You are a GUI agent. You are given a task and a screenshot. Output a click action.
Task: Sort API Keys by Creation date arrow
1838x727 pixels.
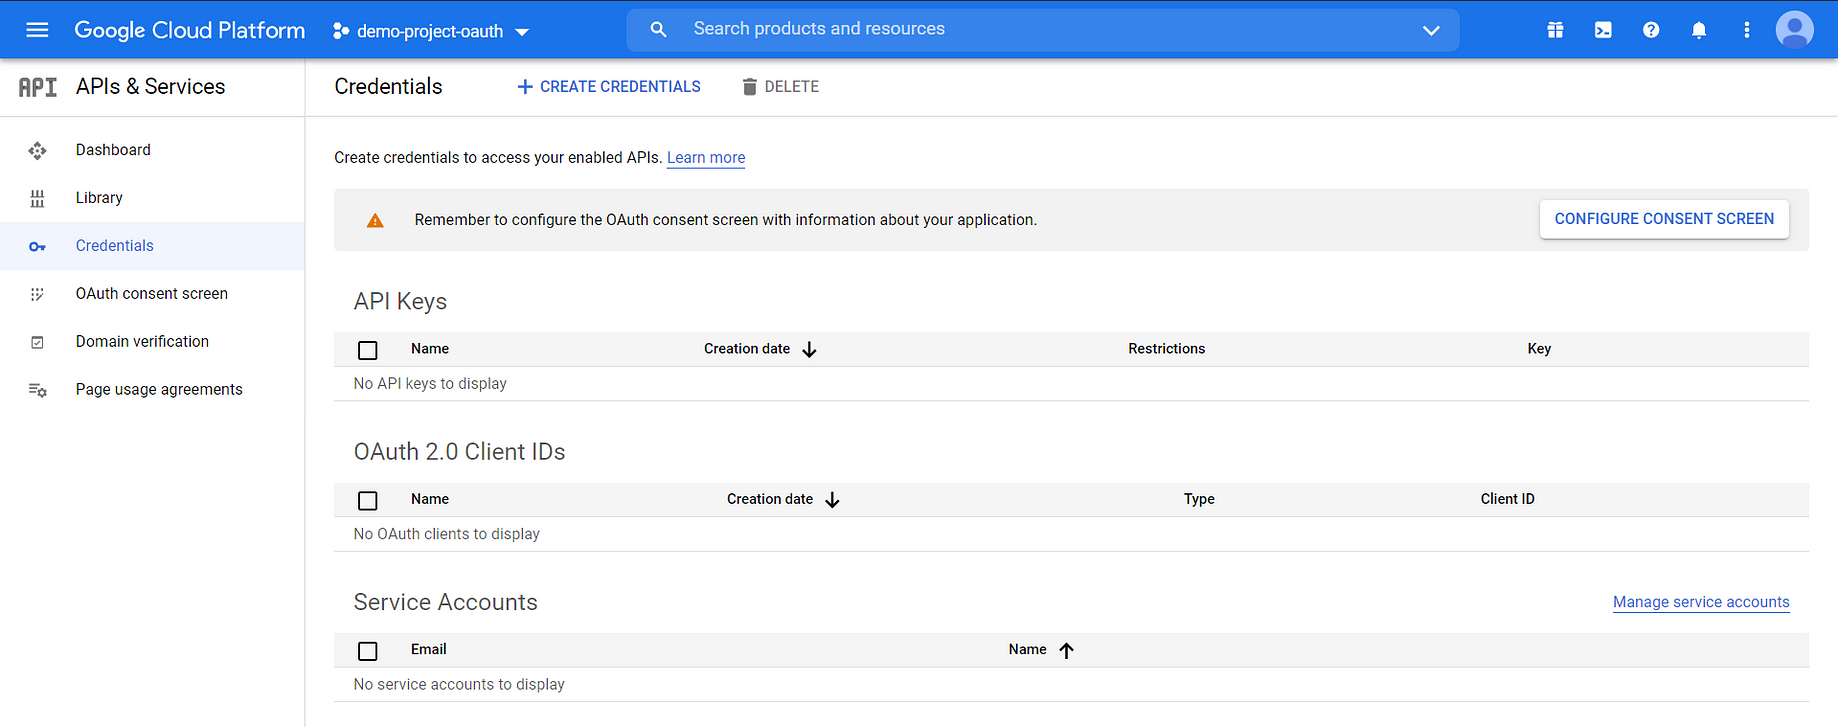click(x=809, y=349)
